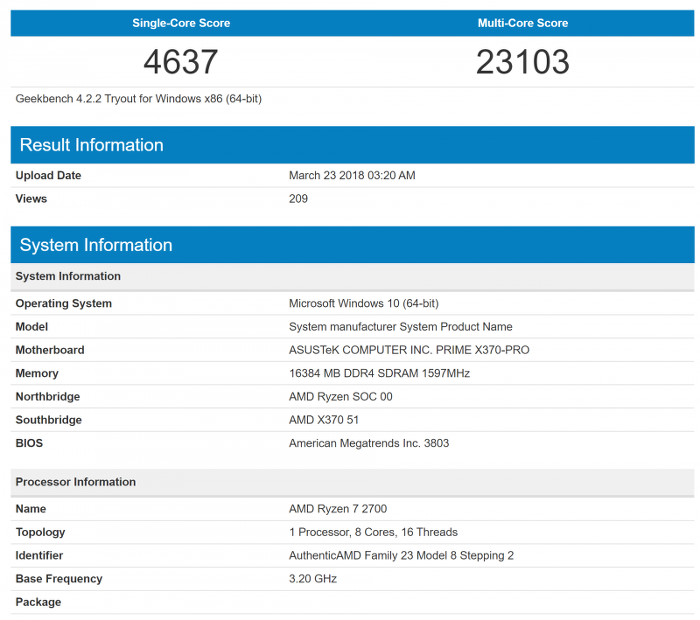Click the Geekbench 4.2.2 Tryout version line
Viewport: 700px width, 620px height.
point(138,99)
